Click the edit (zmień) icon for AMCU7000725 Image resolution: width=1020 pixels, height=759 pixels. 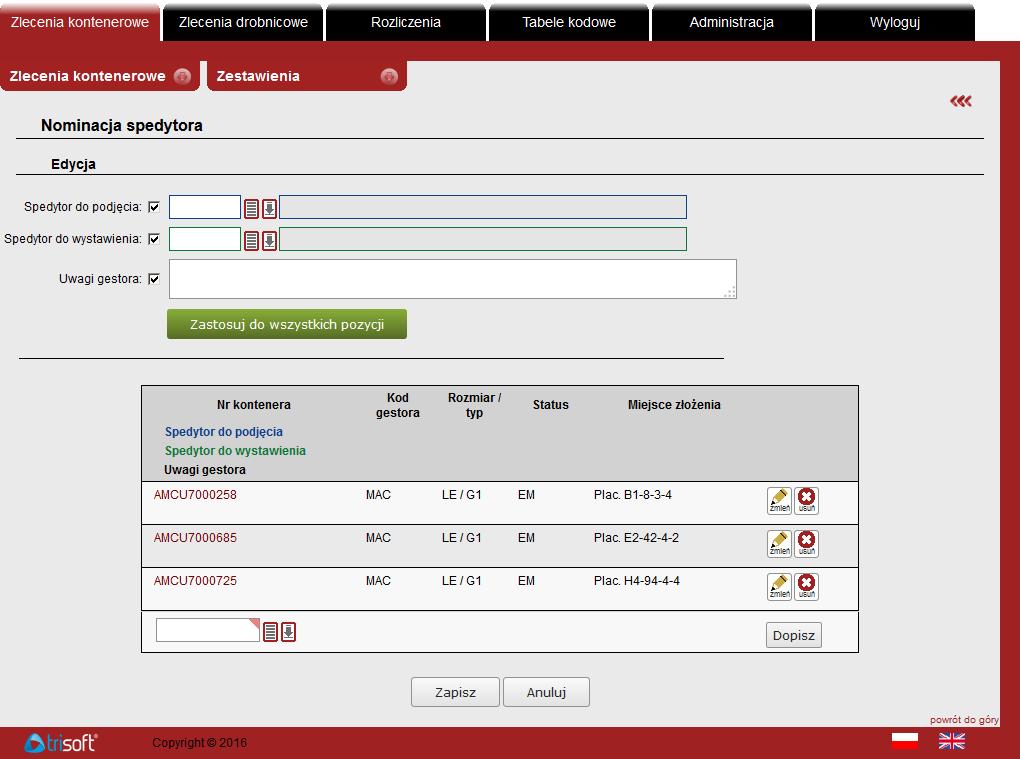coord(779,587)
